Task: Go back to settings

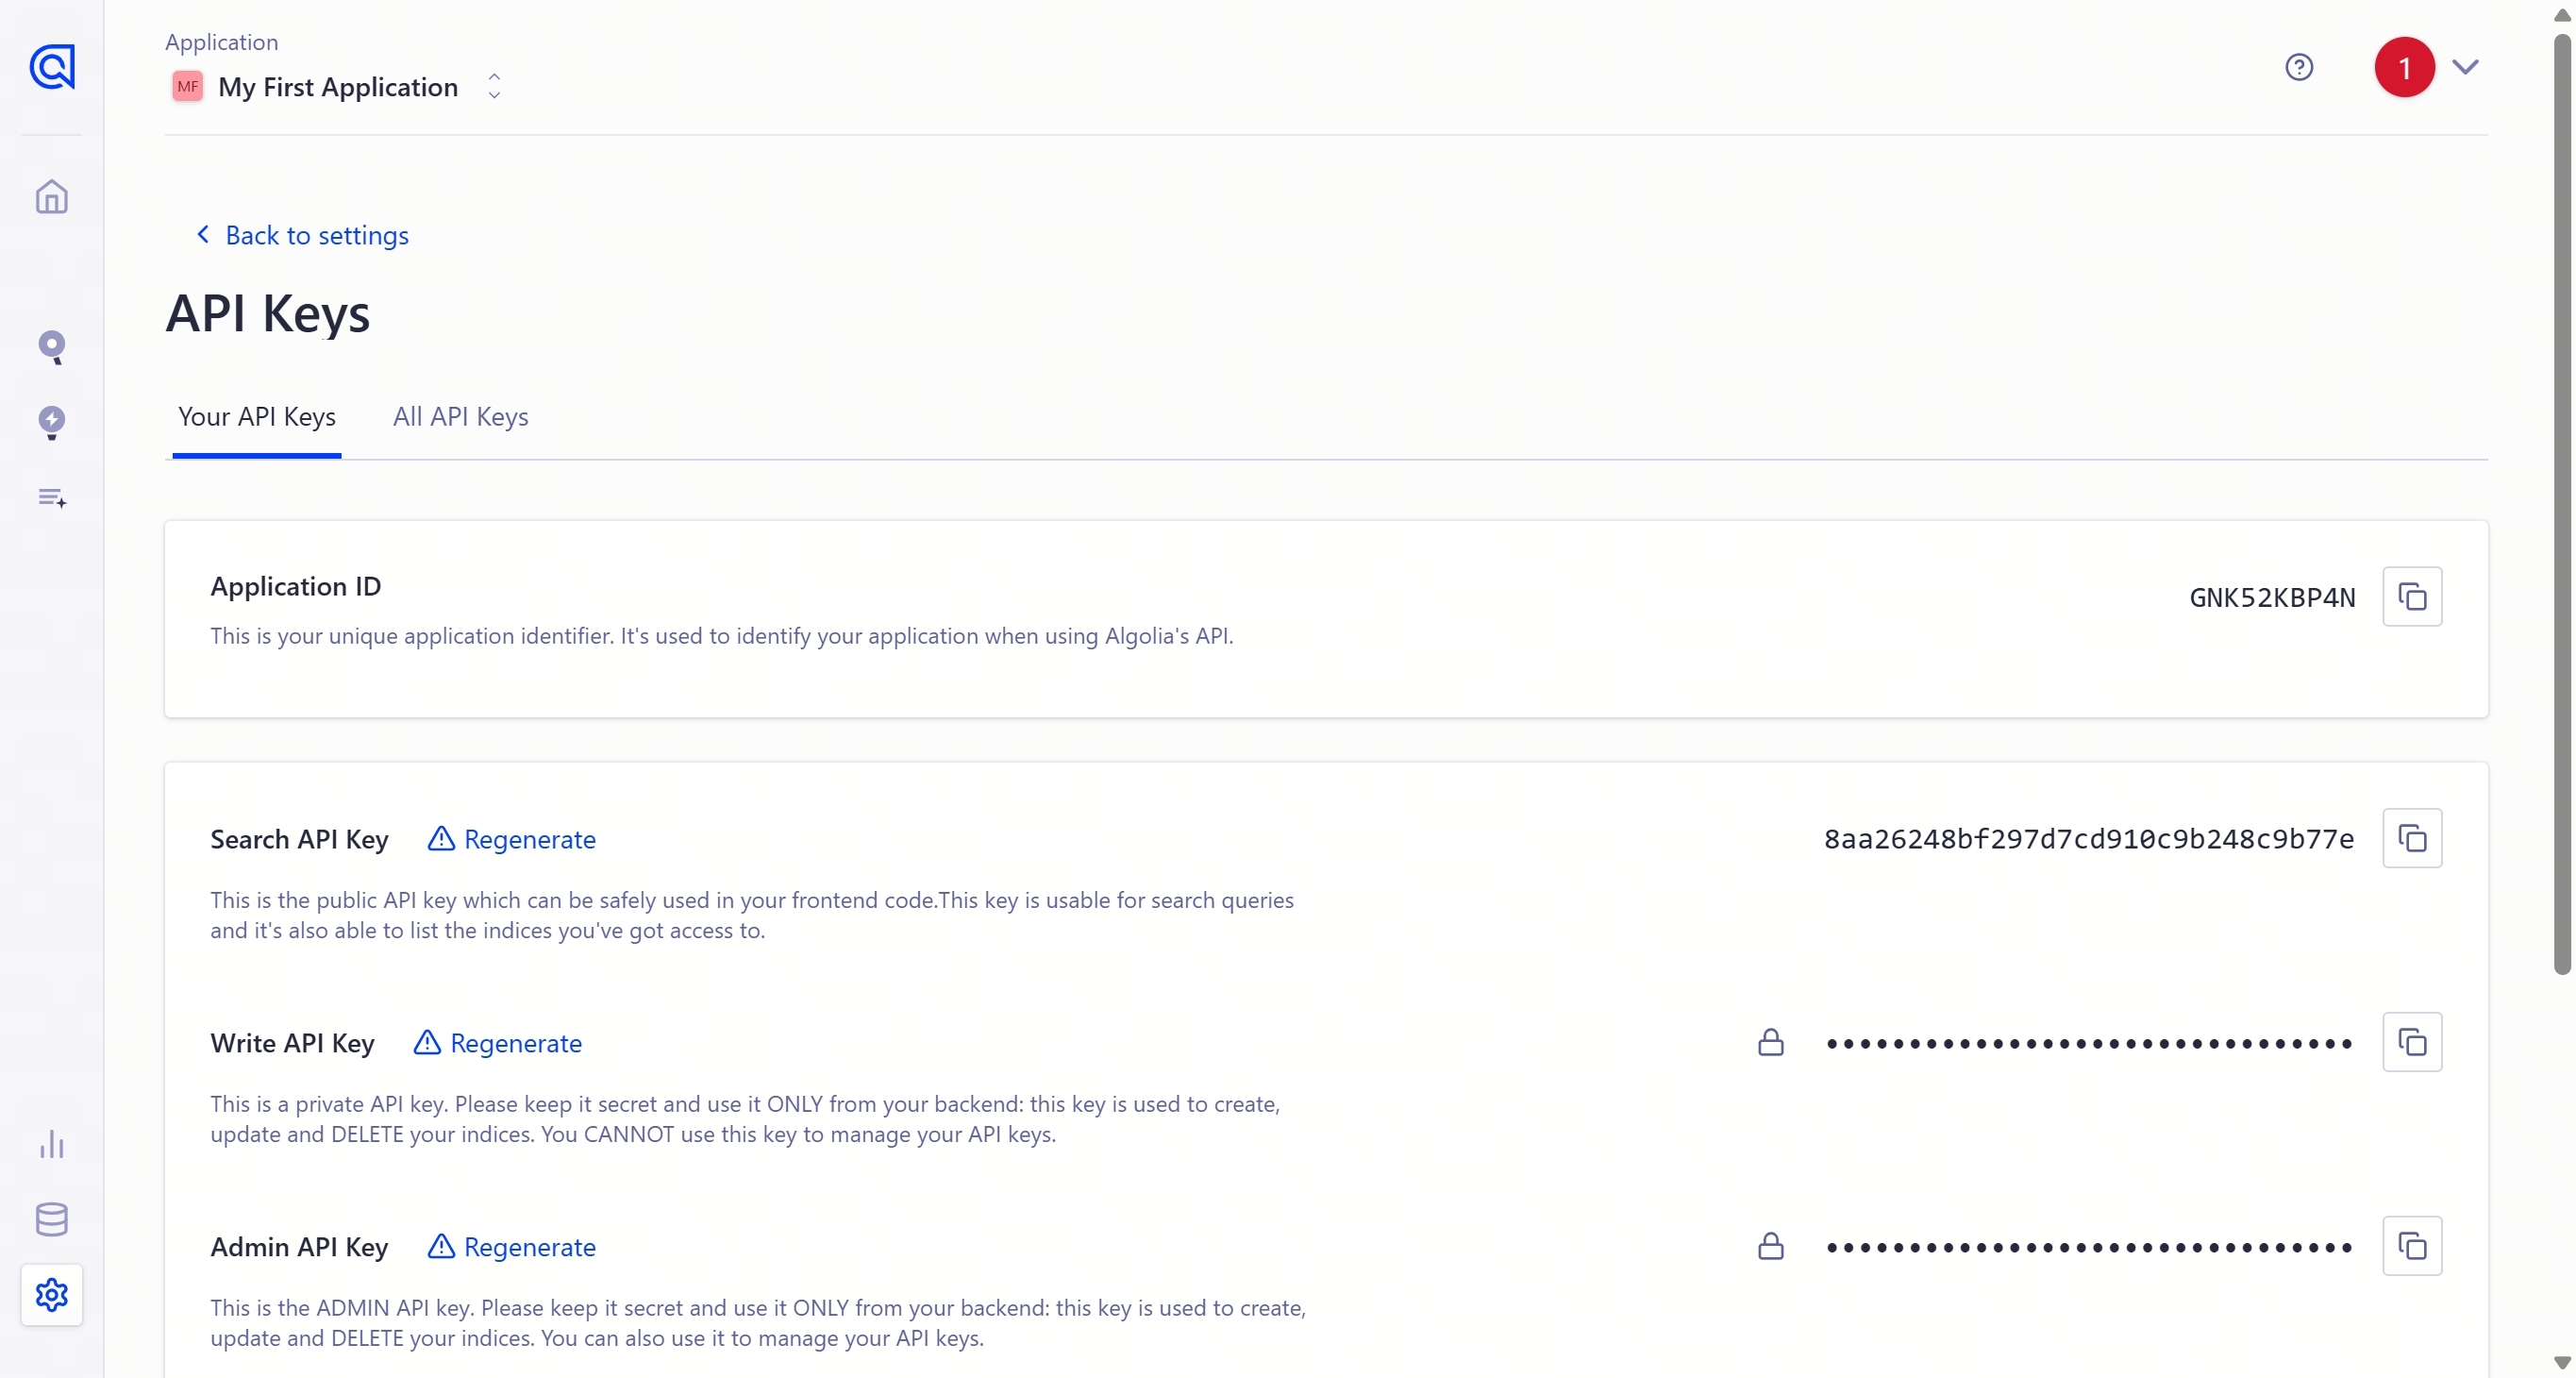Action: coord(303,235)
